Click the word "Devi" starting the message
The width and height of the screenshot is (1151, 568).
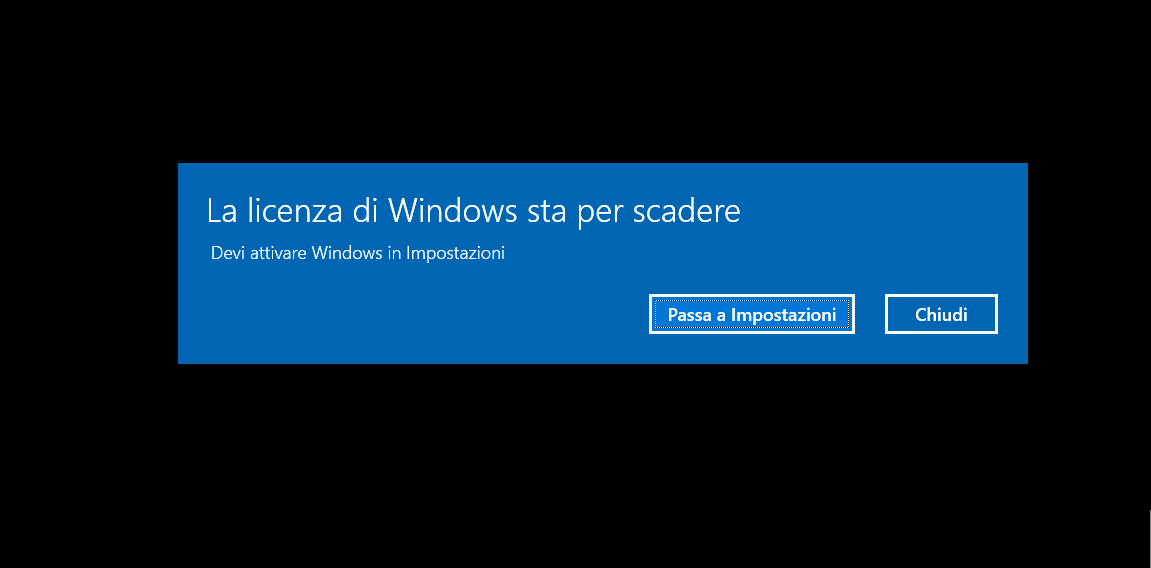225,253
